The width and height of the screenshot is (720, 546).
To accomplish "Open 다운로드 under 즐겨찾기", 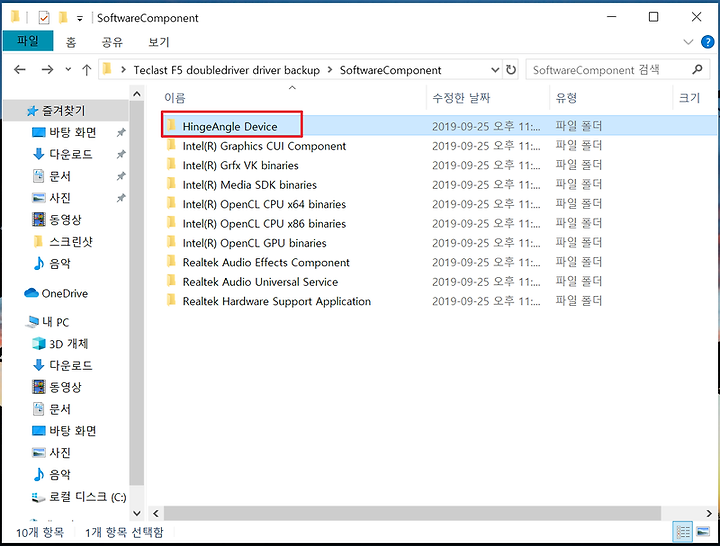I will 70,154.
